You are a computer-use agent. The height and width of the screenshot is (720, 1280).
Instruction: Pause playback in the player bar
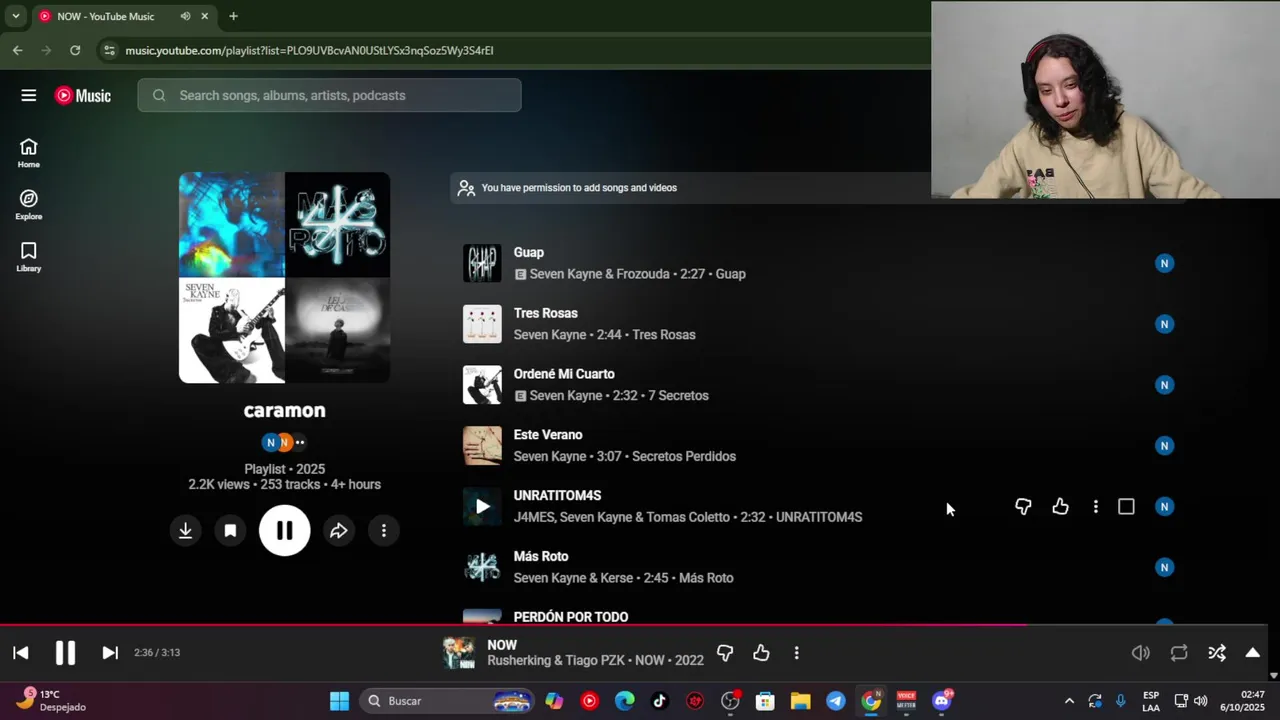click(x=65, y=653)
